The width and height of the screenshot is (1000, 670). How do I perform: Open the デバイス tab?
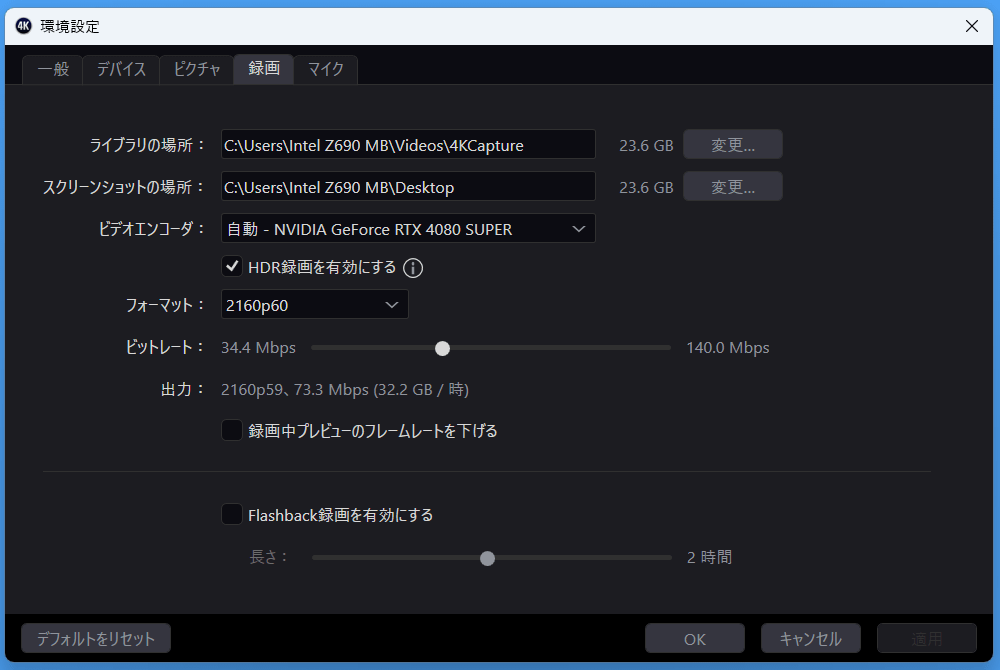point(121,69)
